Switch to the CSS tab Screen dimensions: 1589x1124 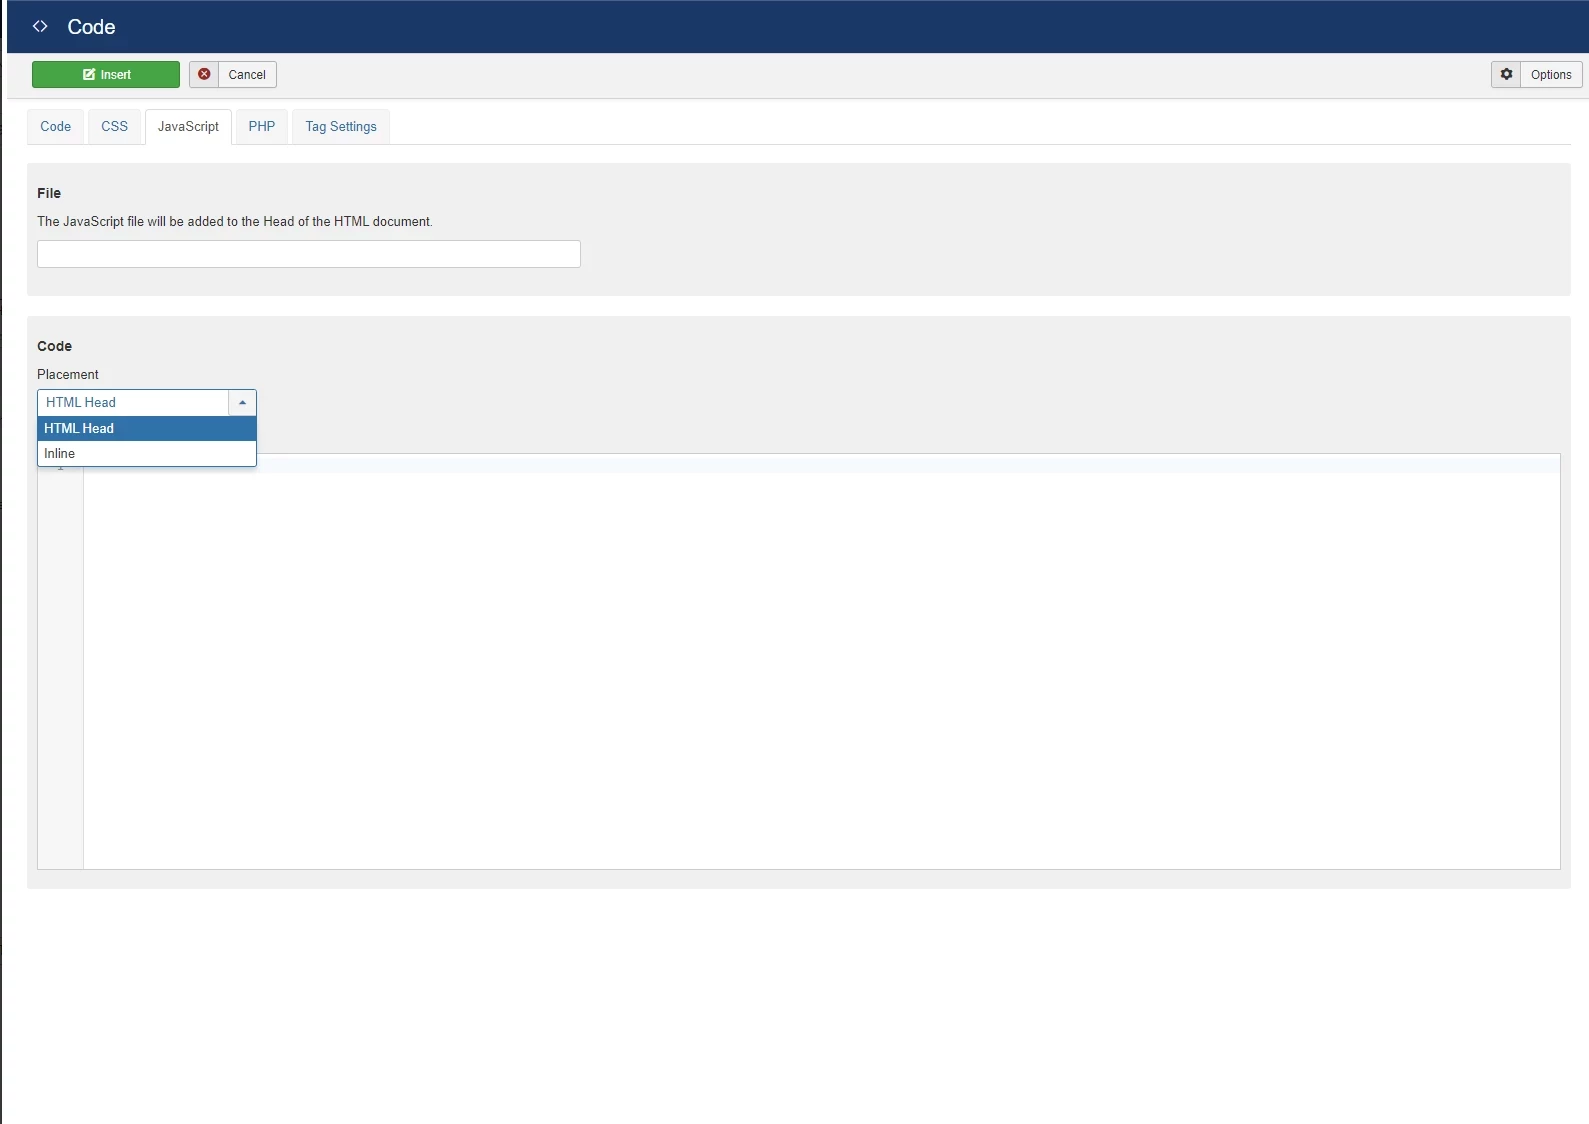coord(115,127)
